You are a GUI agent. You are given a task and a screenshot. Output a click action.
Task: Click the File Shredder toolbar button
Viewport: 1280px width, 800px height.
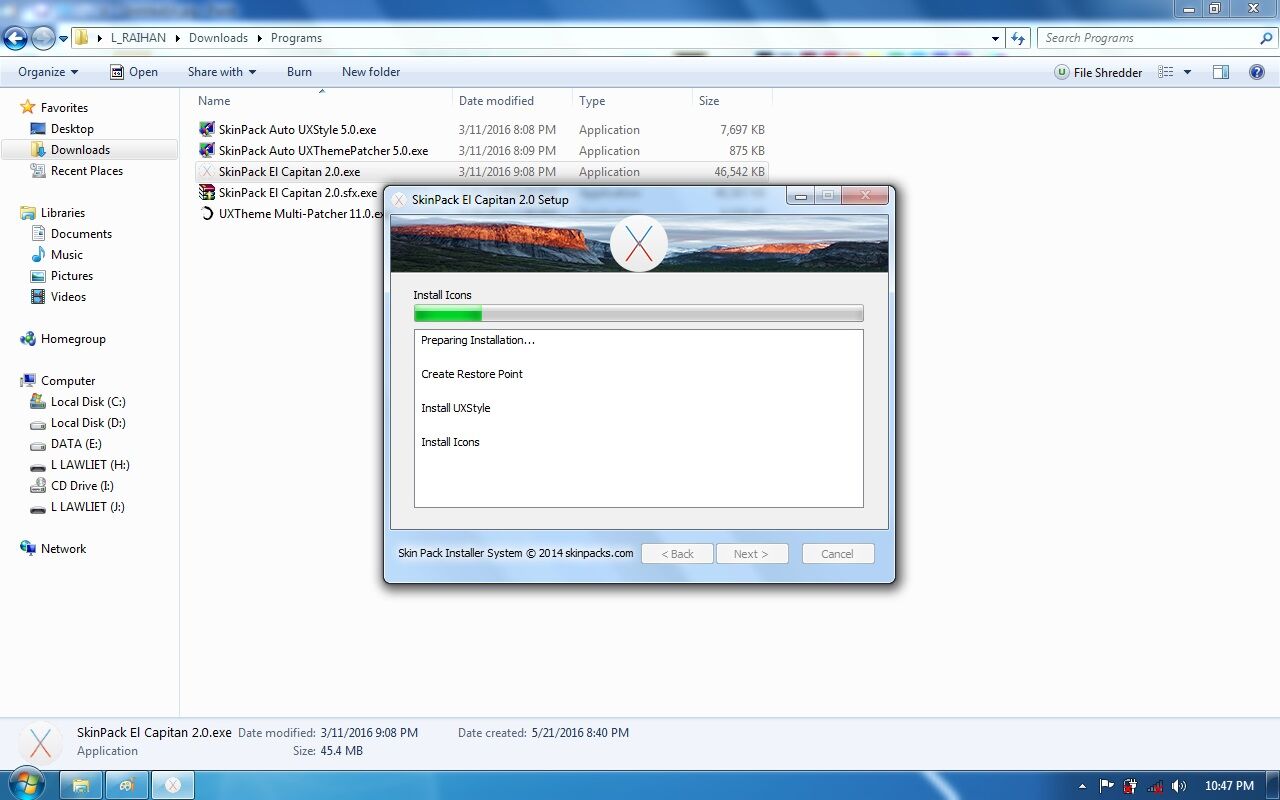tap(1098, 72)
